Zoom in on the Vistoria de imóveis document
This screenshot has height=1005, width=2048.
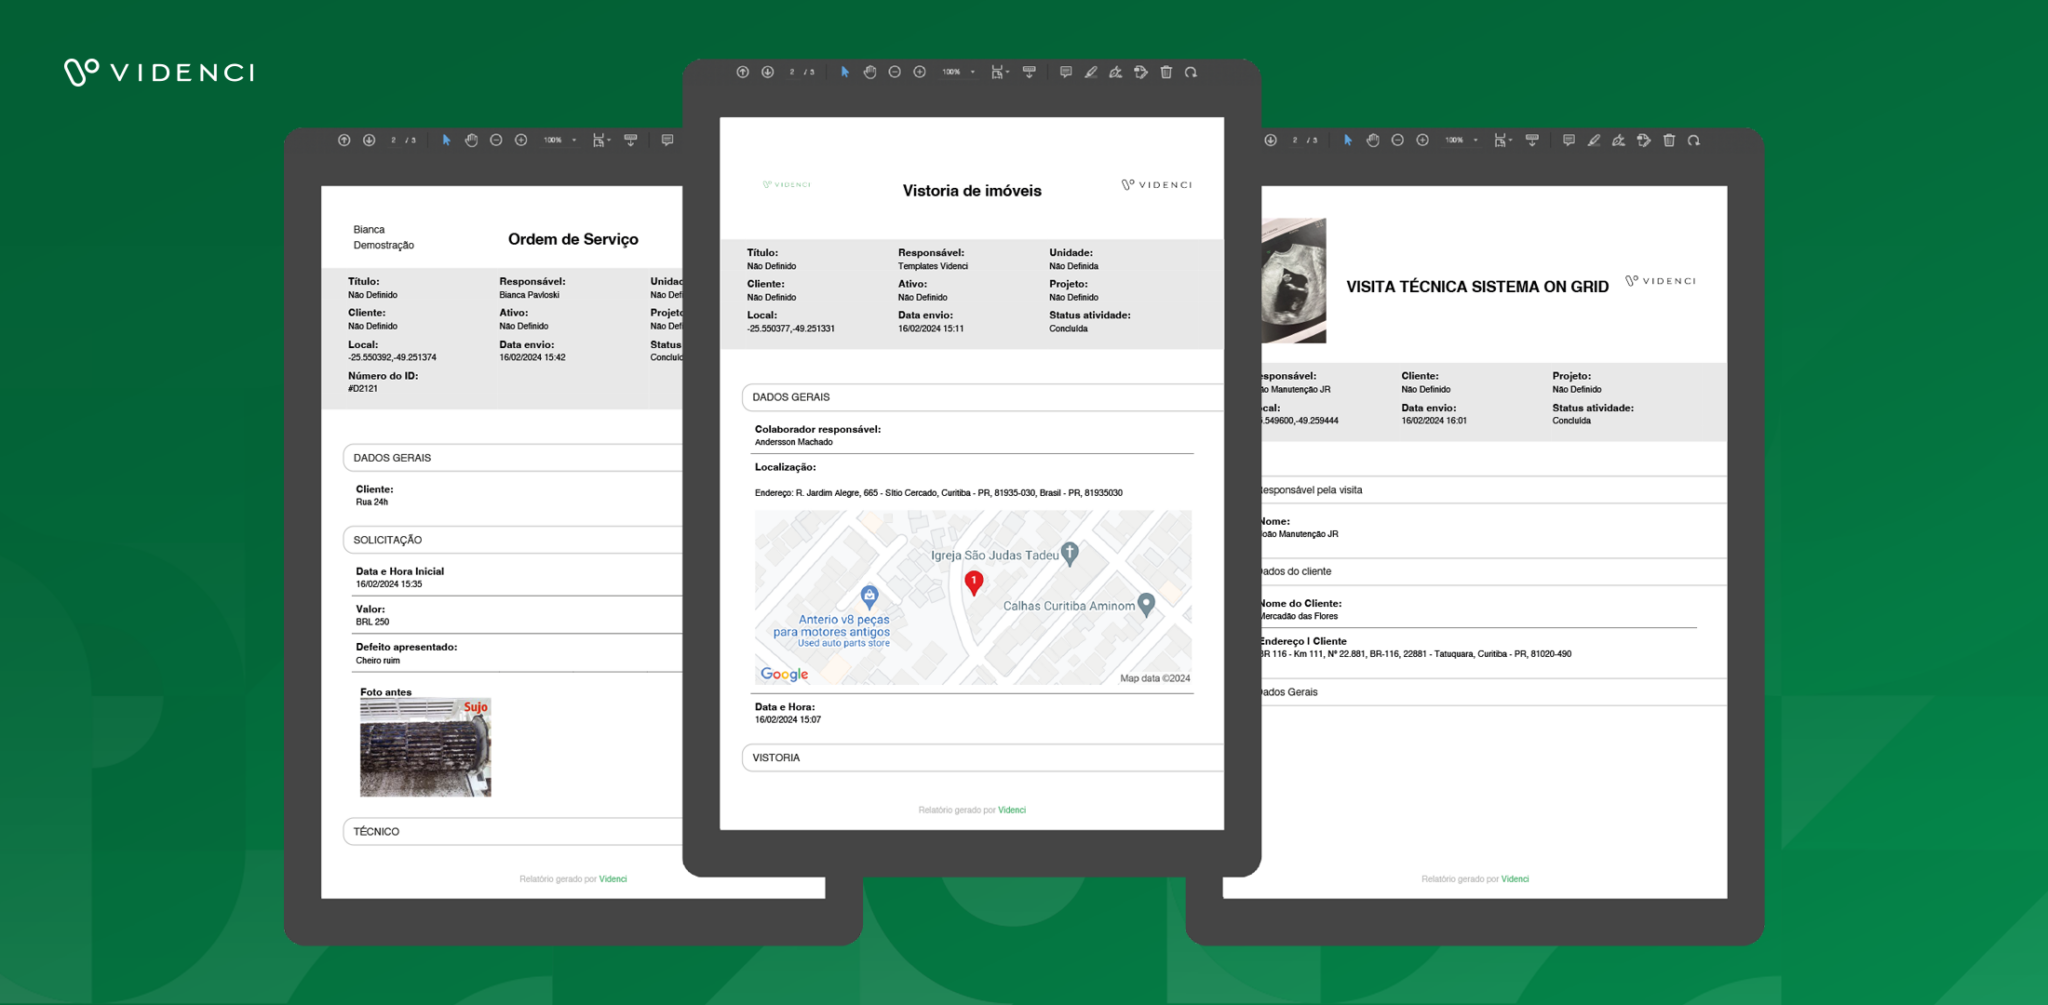tap(918, 72)
